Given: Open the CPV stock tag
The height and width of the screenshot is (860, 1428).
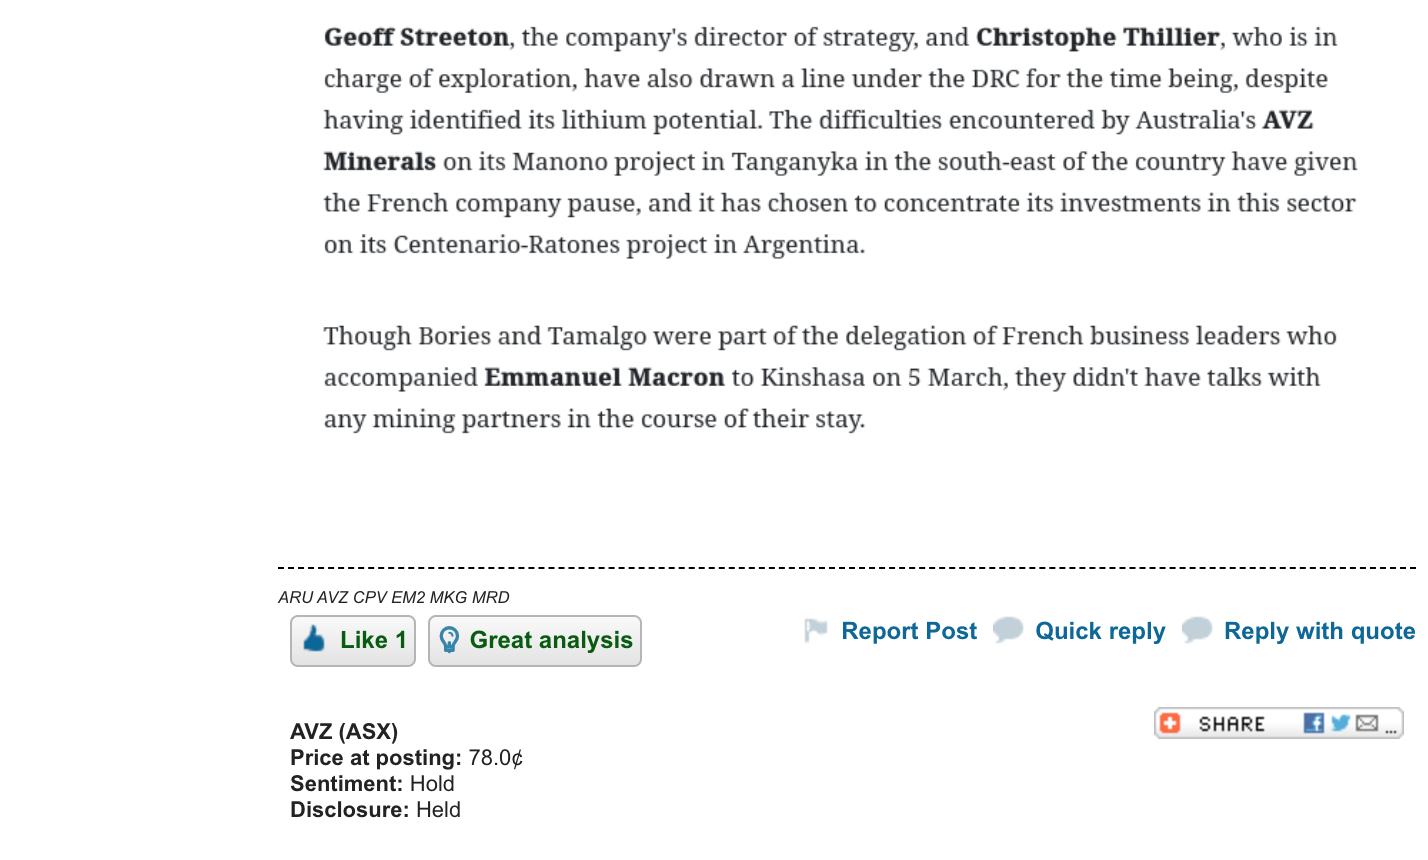Looking at the screenshot, I should click(x=369, y=597).
